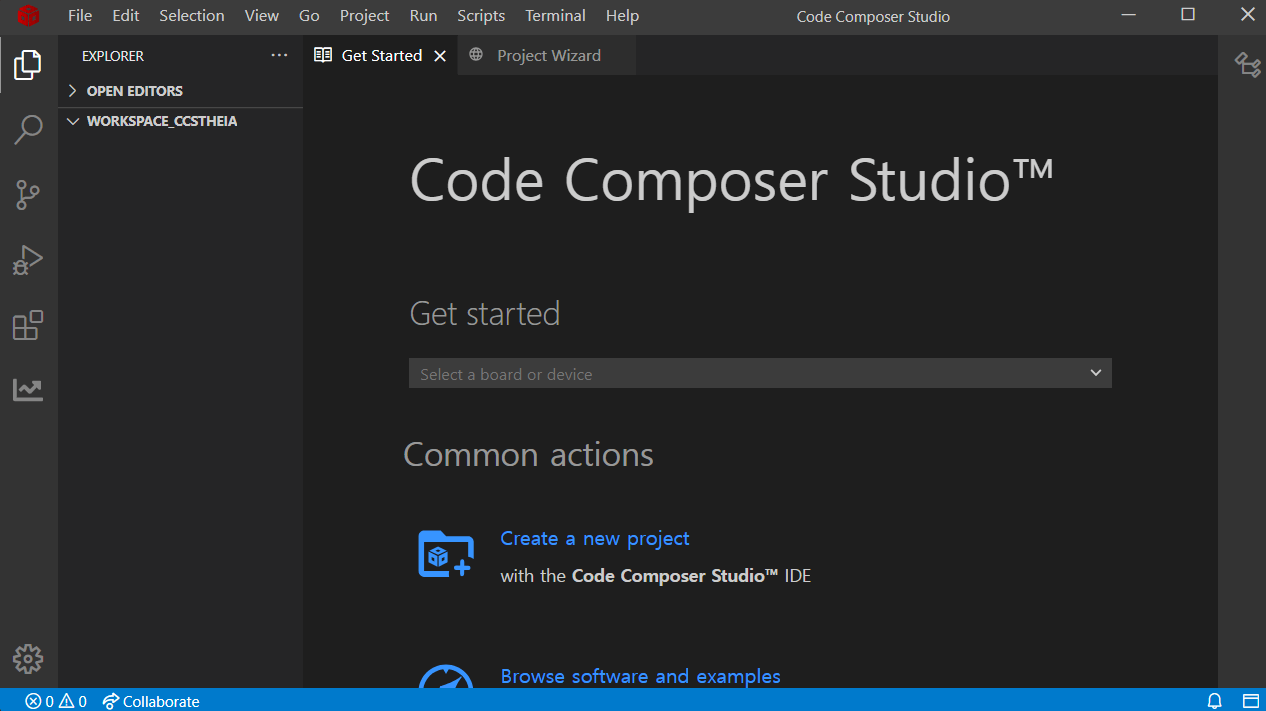
Task: Open the Project menu
Action: pos(364,15)
